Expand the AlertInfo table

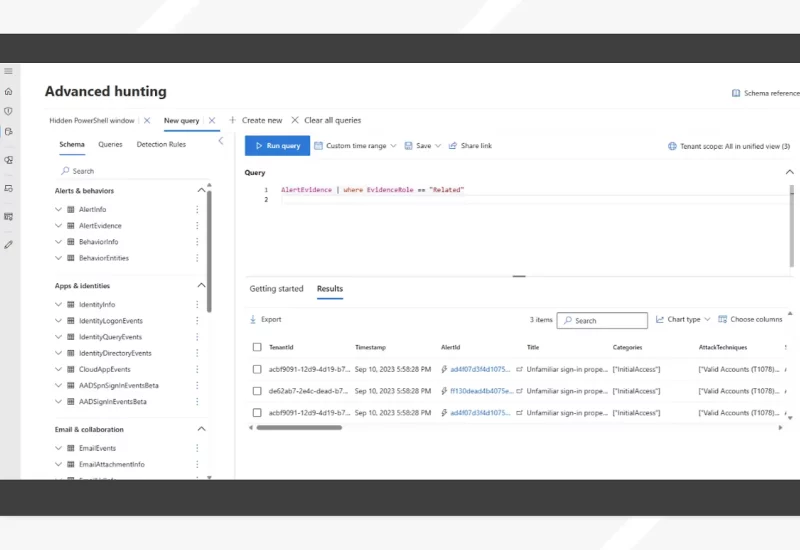point(58,209)
